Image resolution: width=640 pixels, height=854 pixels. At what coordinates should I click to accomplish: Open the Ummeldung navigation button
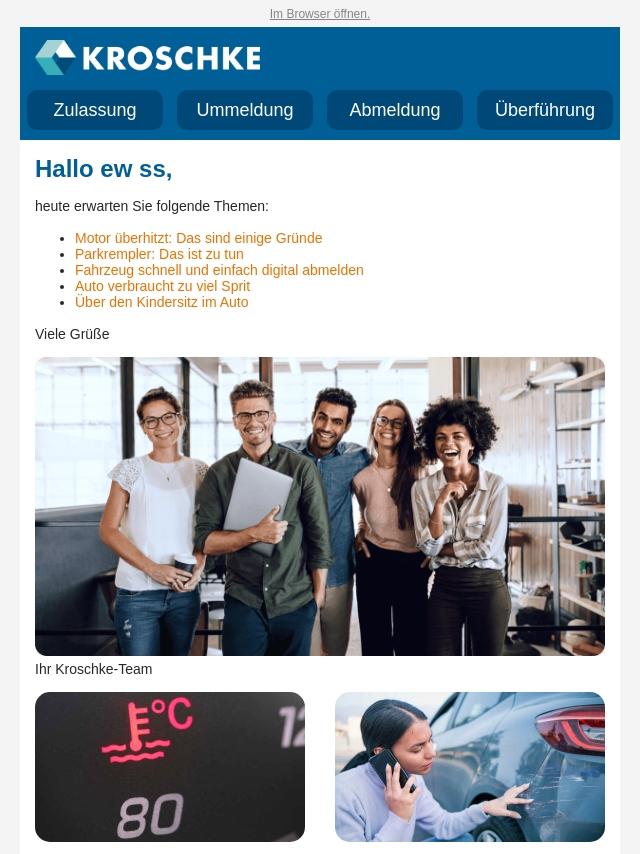245,110
